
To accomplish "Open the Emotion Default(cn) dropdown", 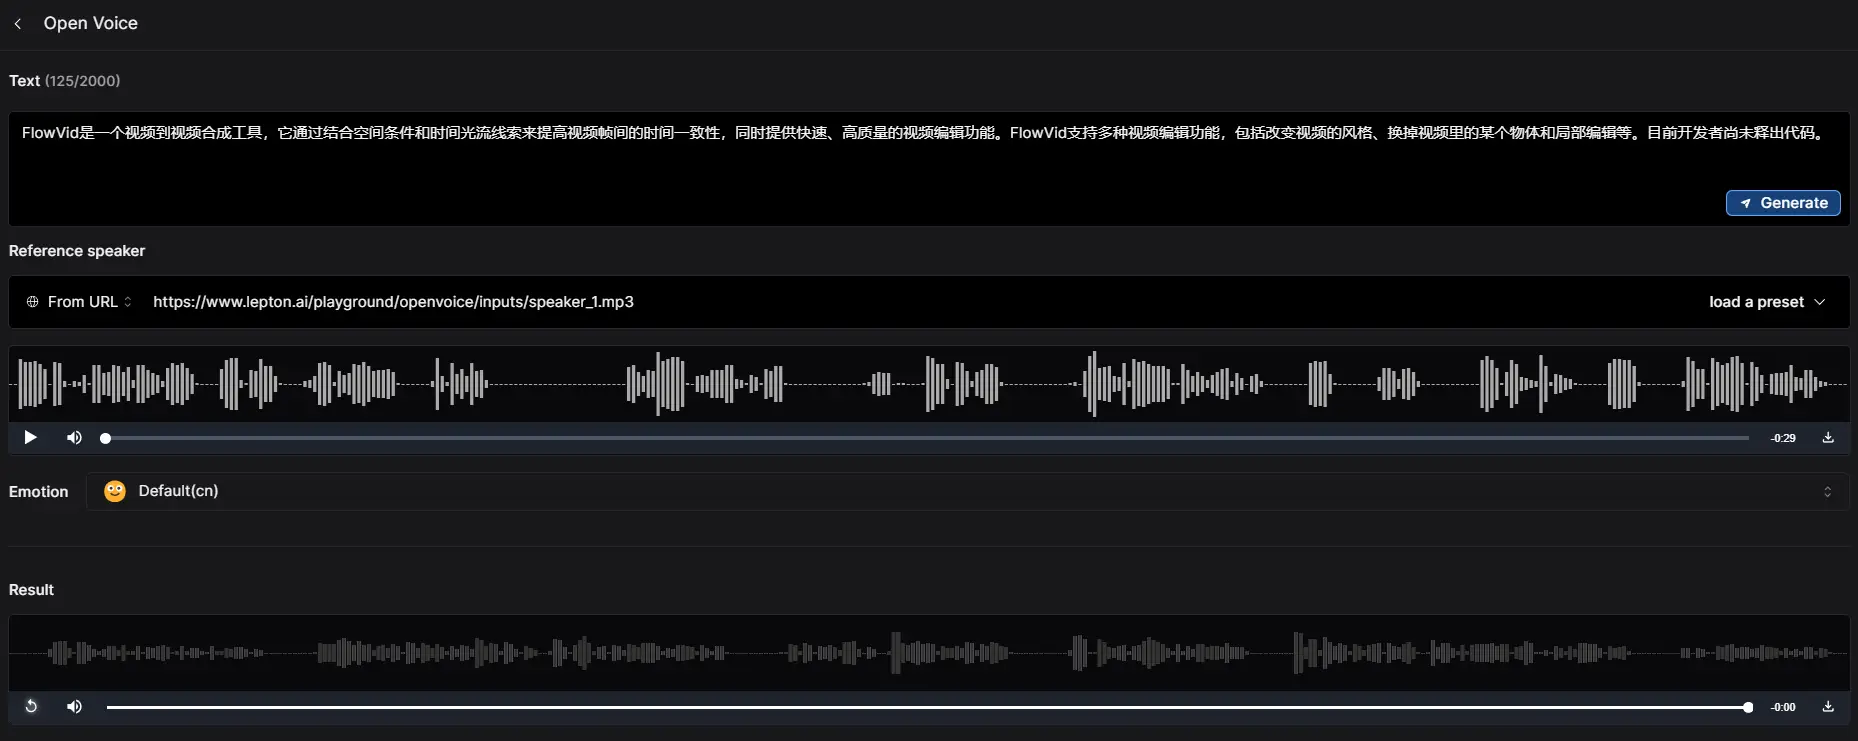I will [966, 492].
